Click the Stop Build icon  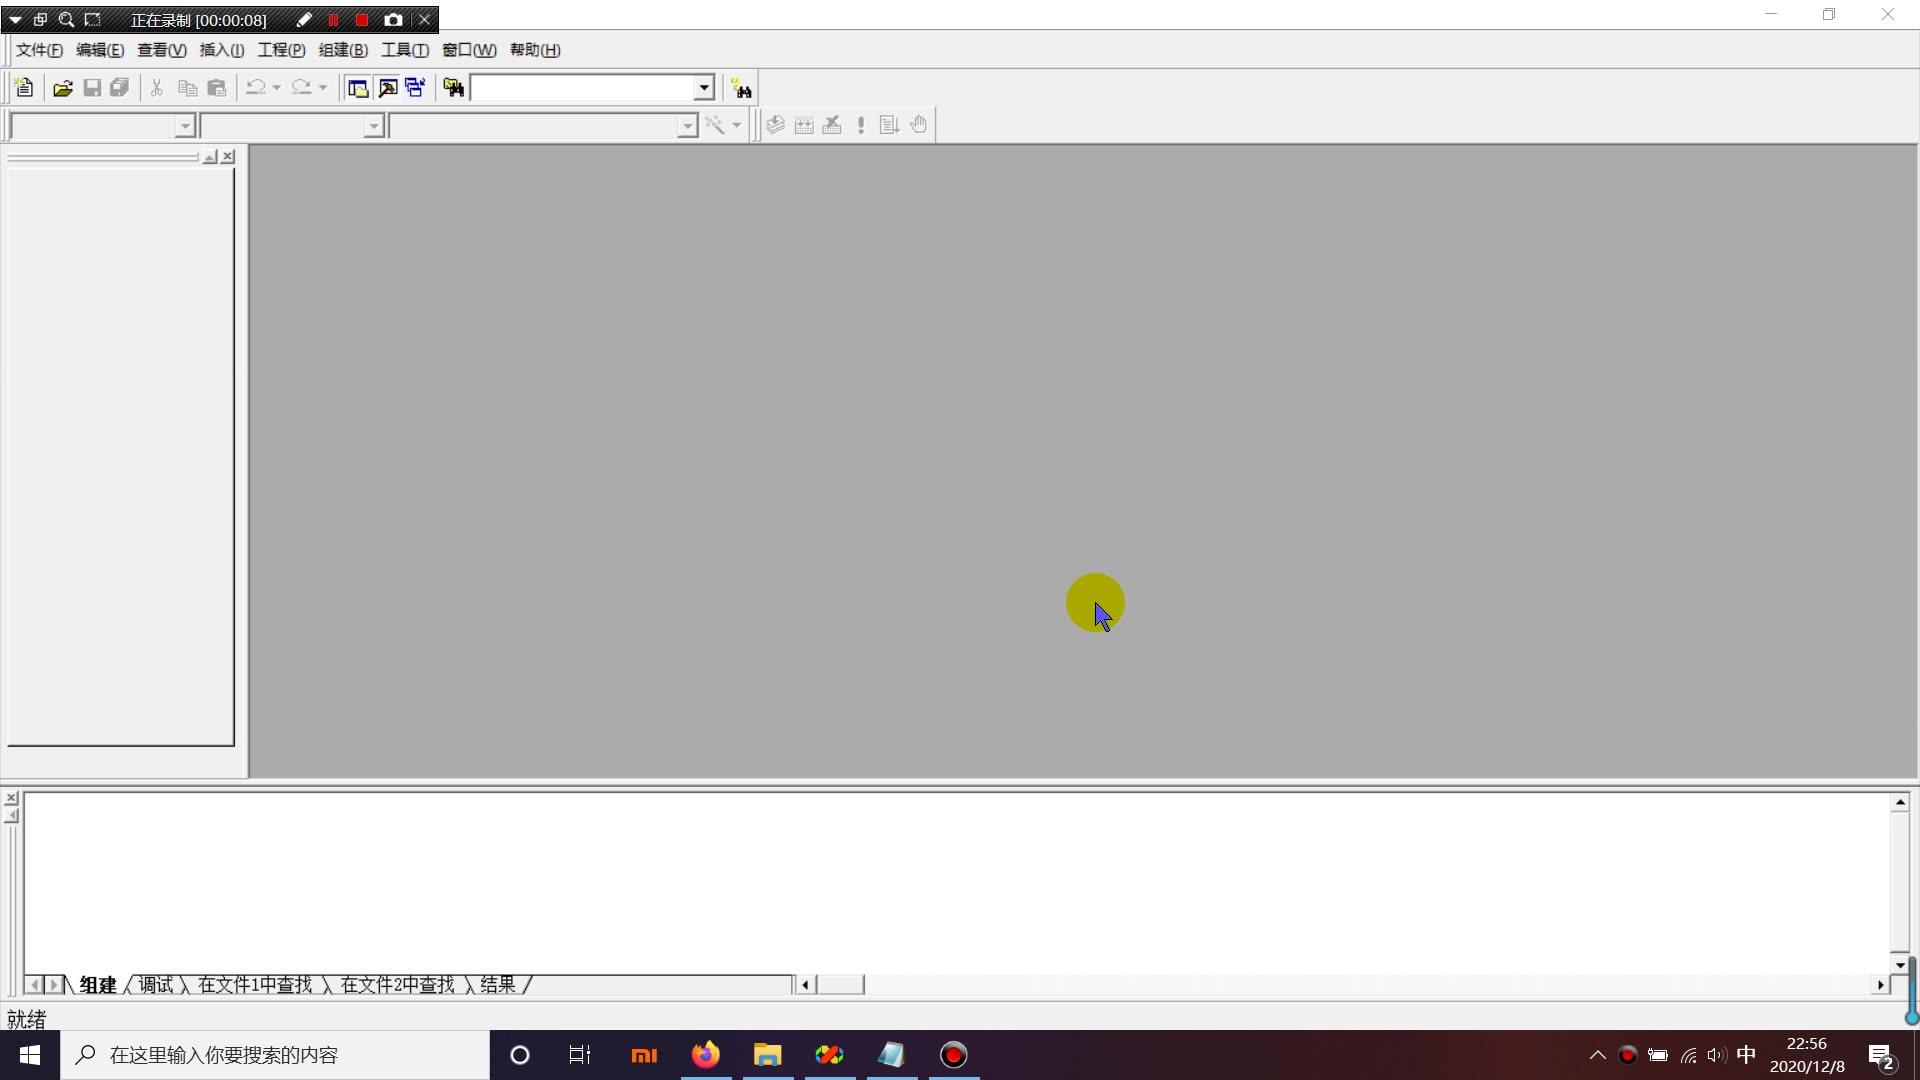[x=832, y=125]
